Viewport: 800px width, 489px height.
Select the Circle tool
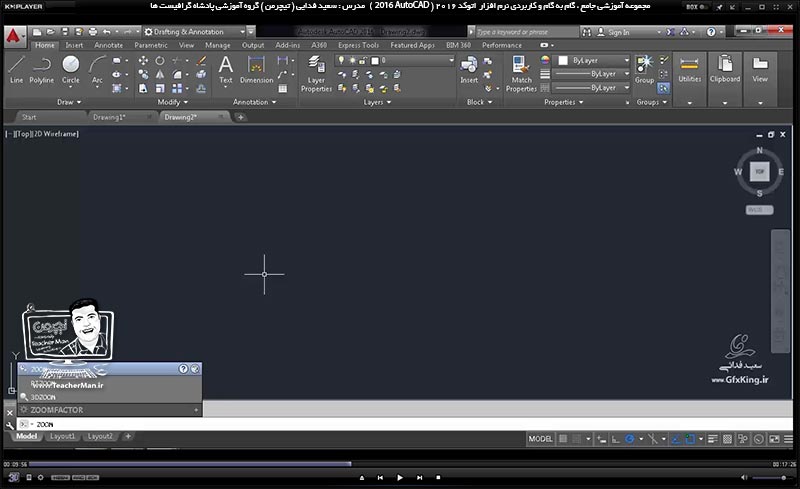click(x=70, y=69)
